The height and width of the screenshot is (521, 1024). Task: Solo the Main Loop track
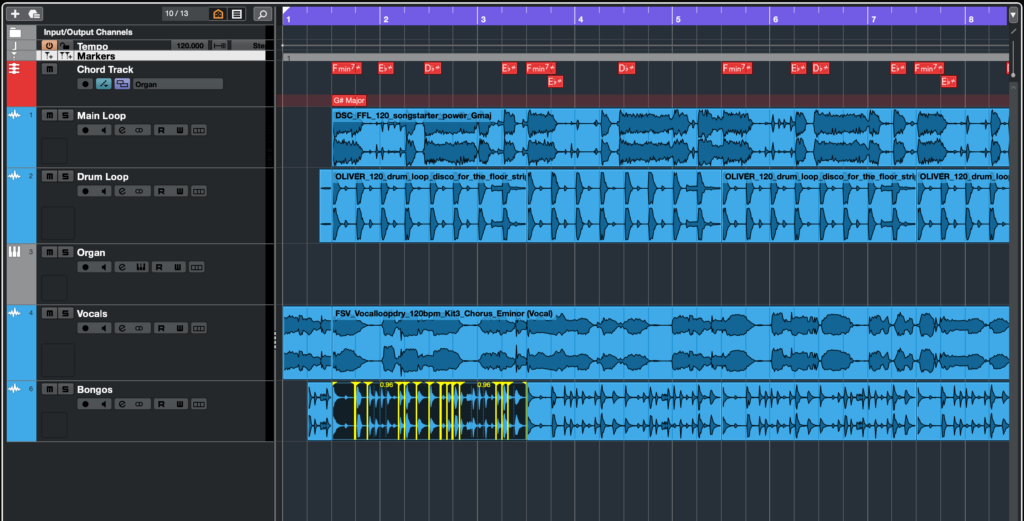(x=65, y=116)
